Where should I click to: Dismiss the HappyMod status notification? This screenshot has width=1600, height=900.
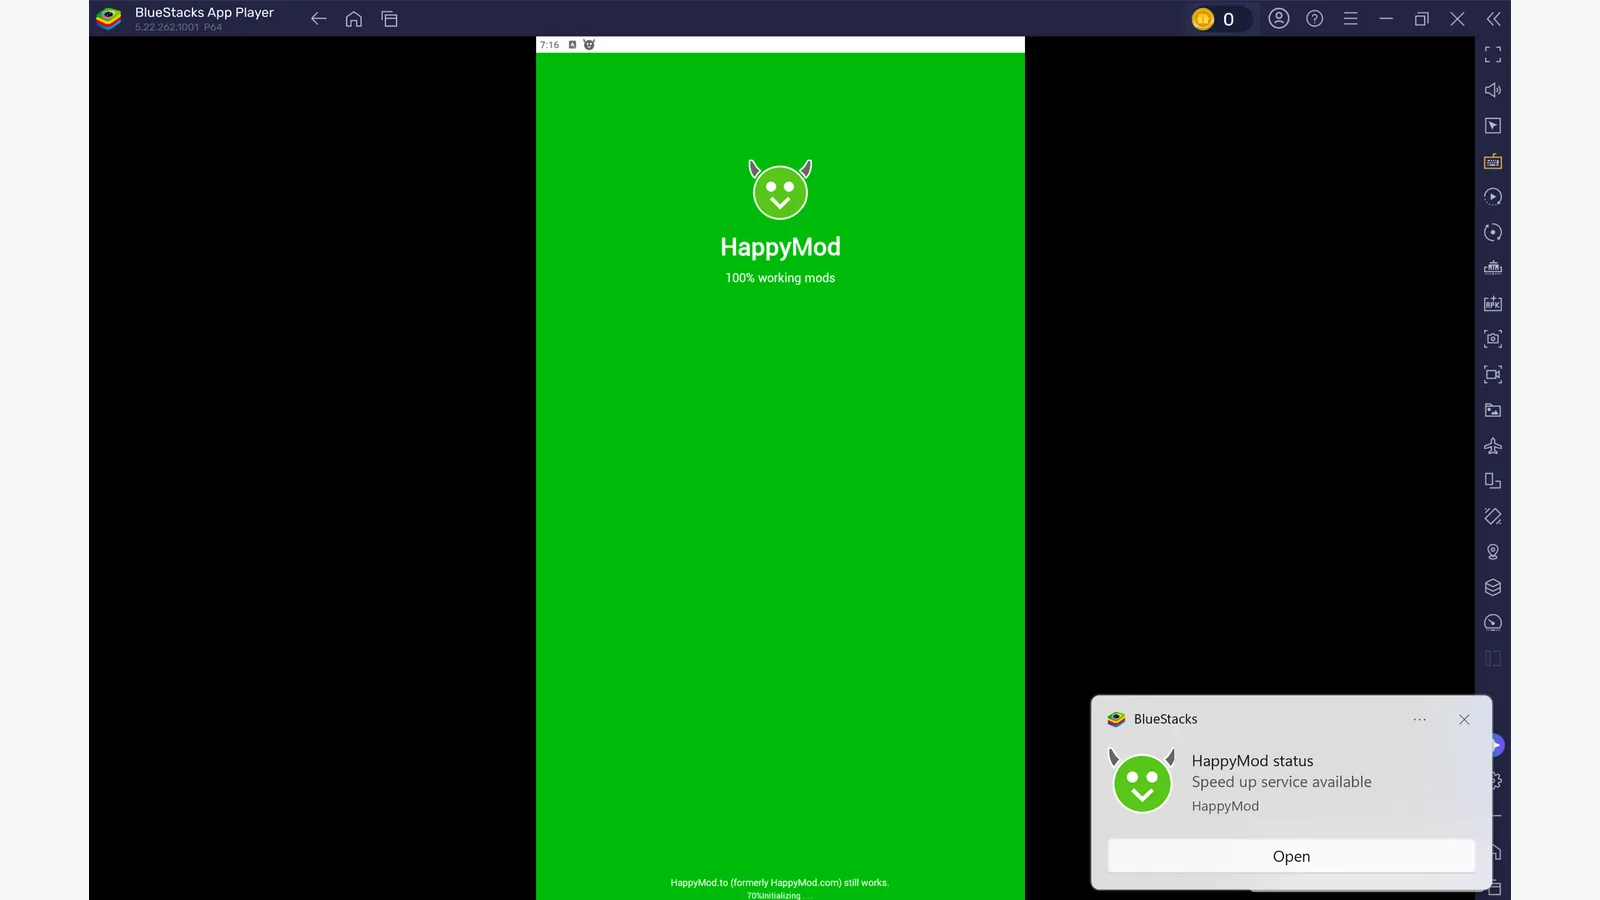click(1464, 719)
